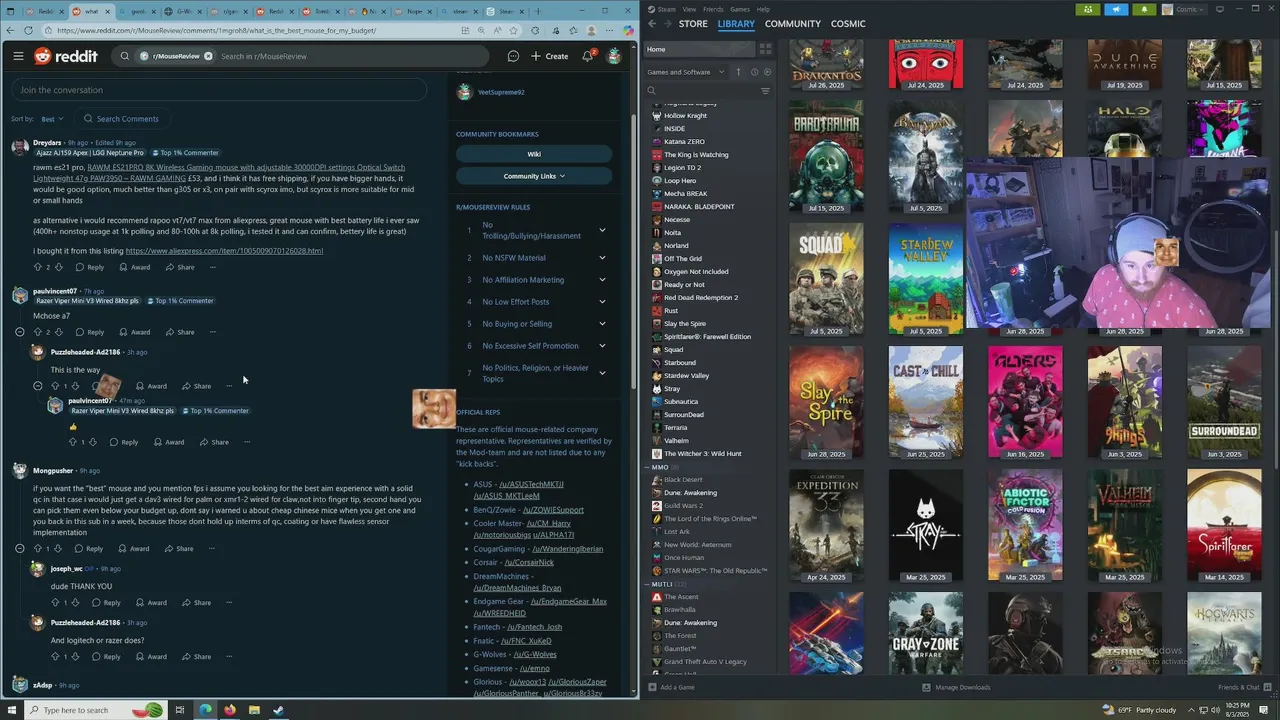Reverse Steam library sort order arrow
The width and height of the screenshot is (1280, 720).
click(x=739, y=72)
